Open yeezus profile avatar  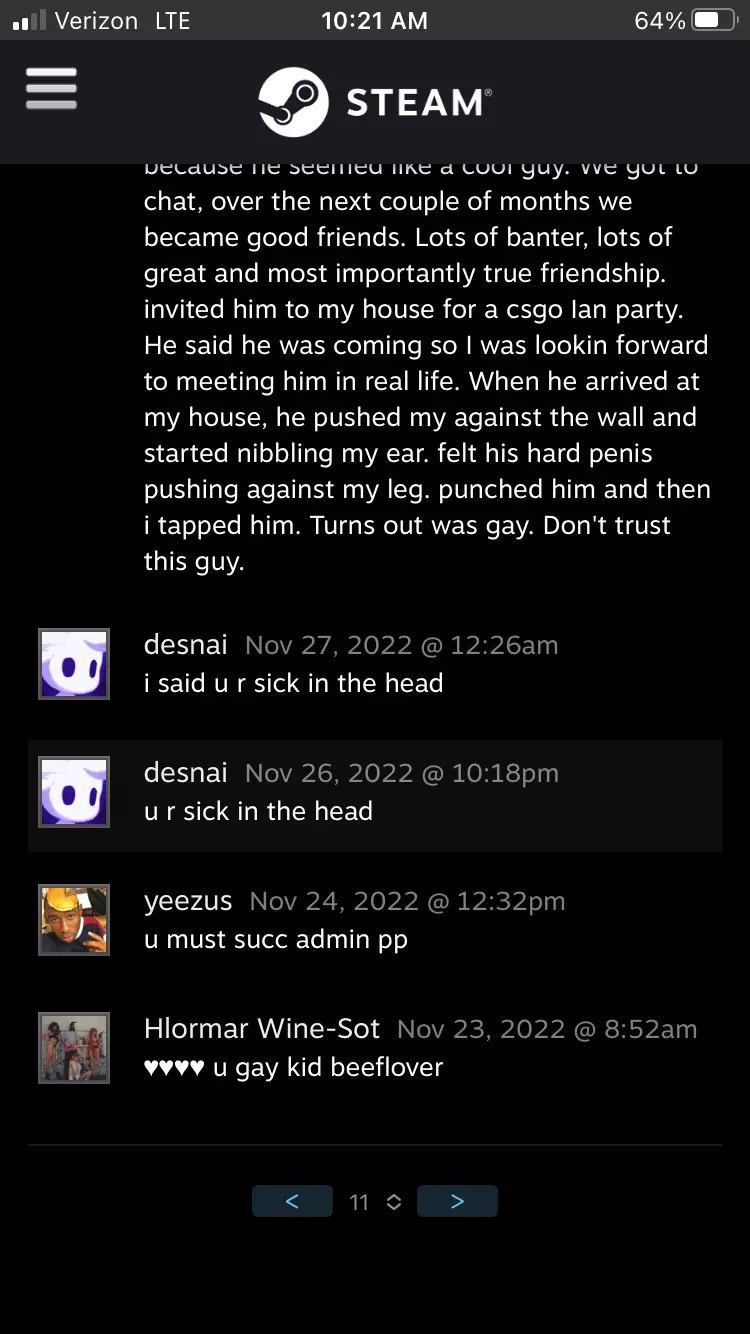pos(74,920)
